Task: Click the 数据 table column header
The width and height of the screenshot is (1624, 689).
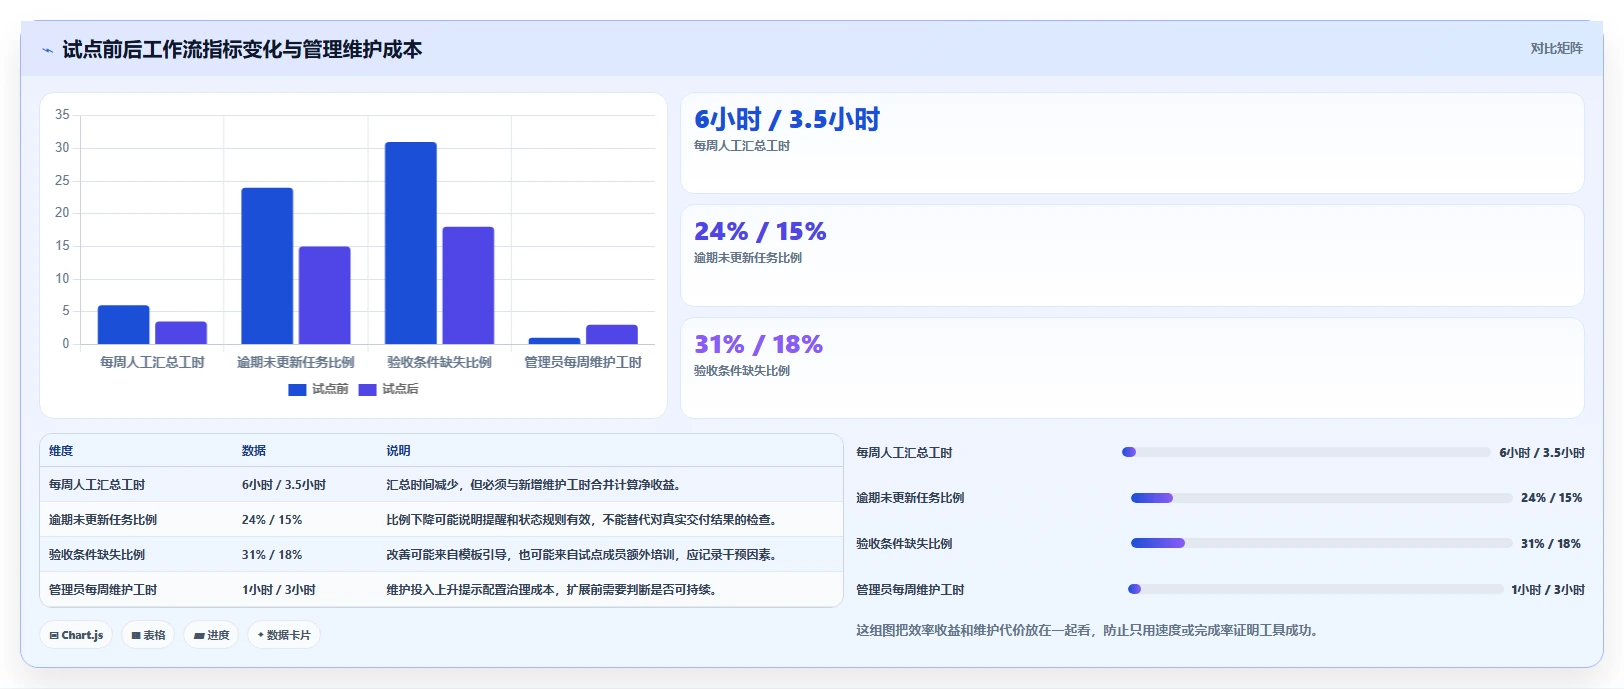Action: 254,451
